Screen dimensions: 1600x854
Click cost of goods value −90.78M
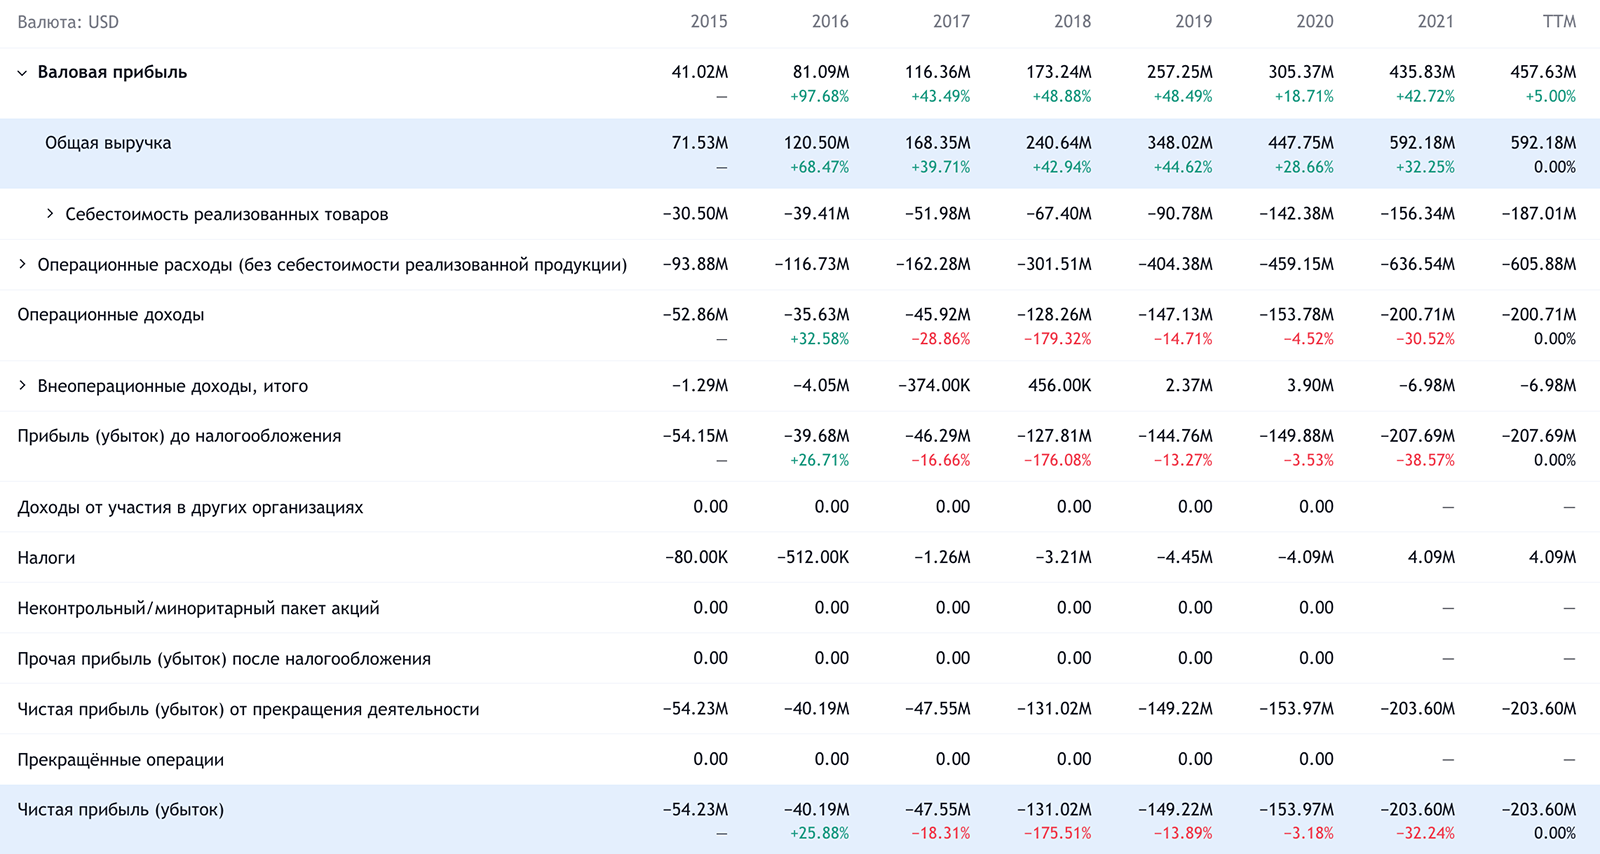(1180, 214)
